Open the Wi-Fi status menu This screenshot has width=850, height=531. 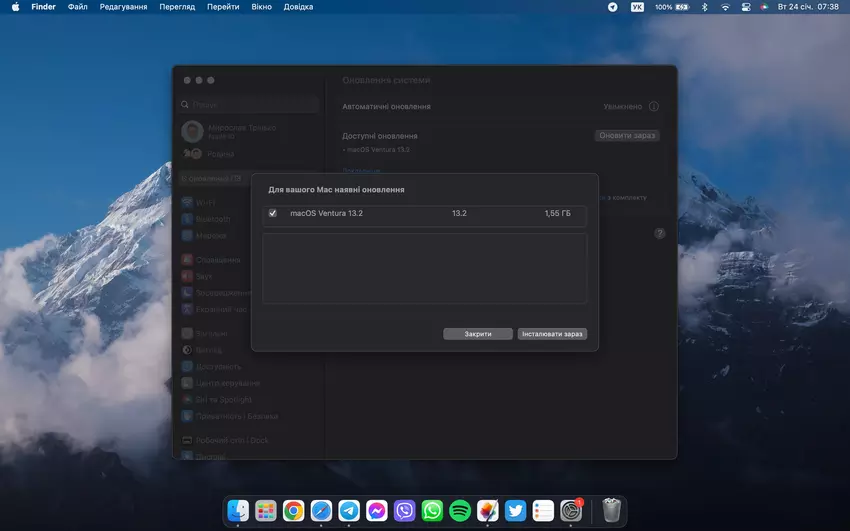[725, 7]
